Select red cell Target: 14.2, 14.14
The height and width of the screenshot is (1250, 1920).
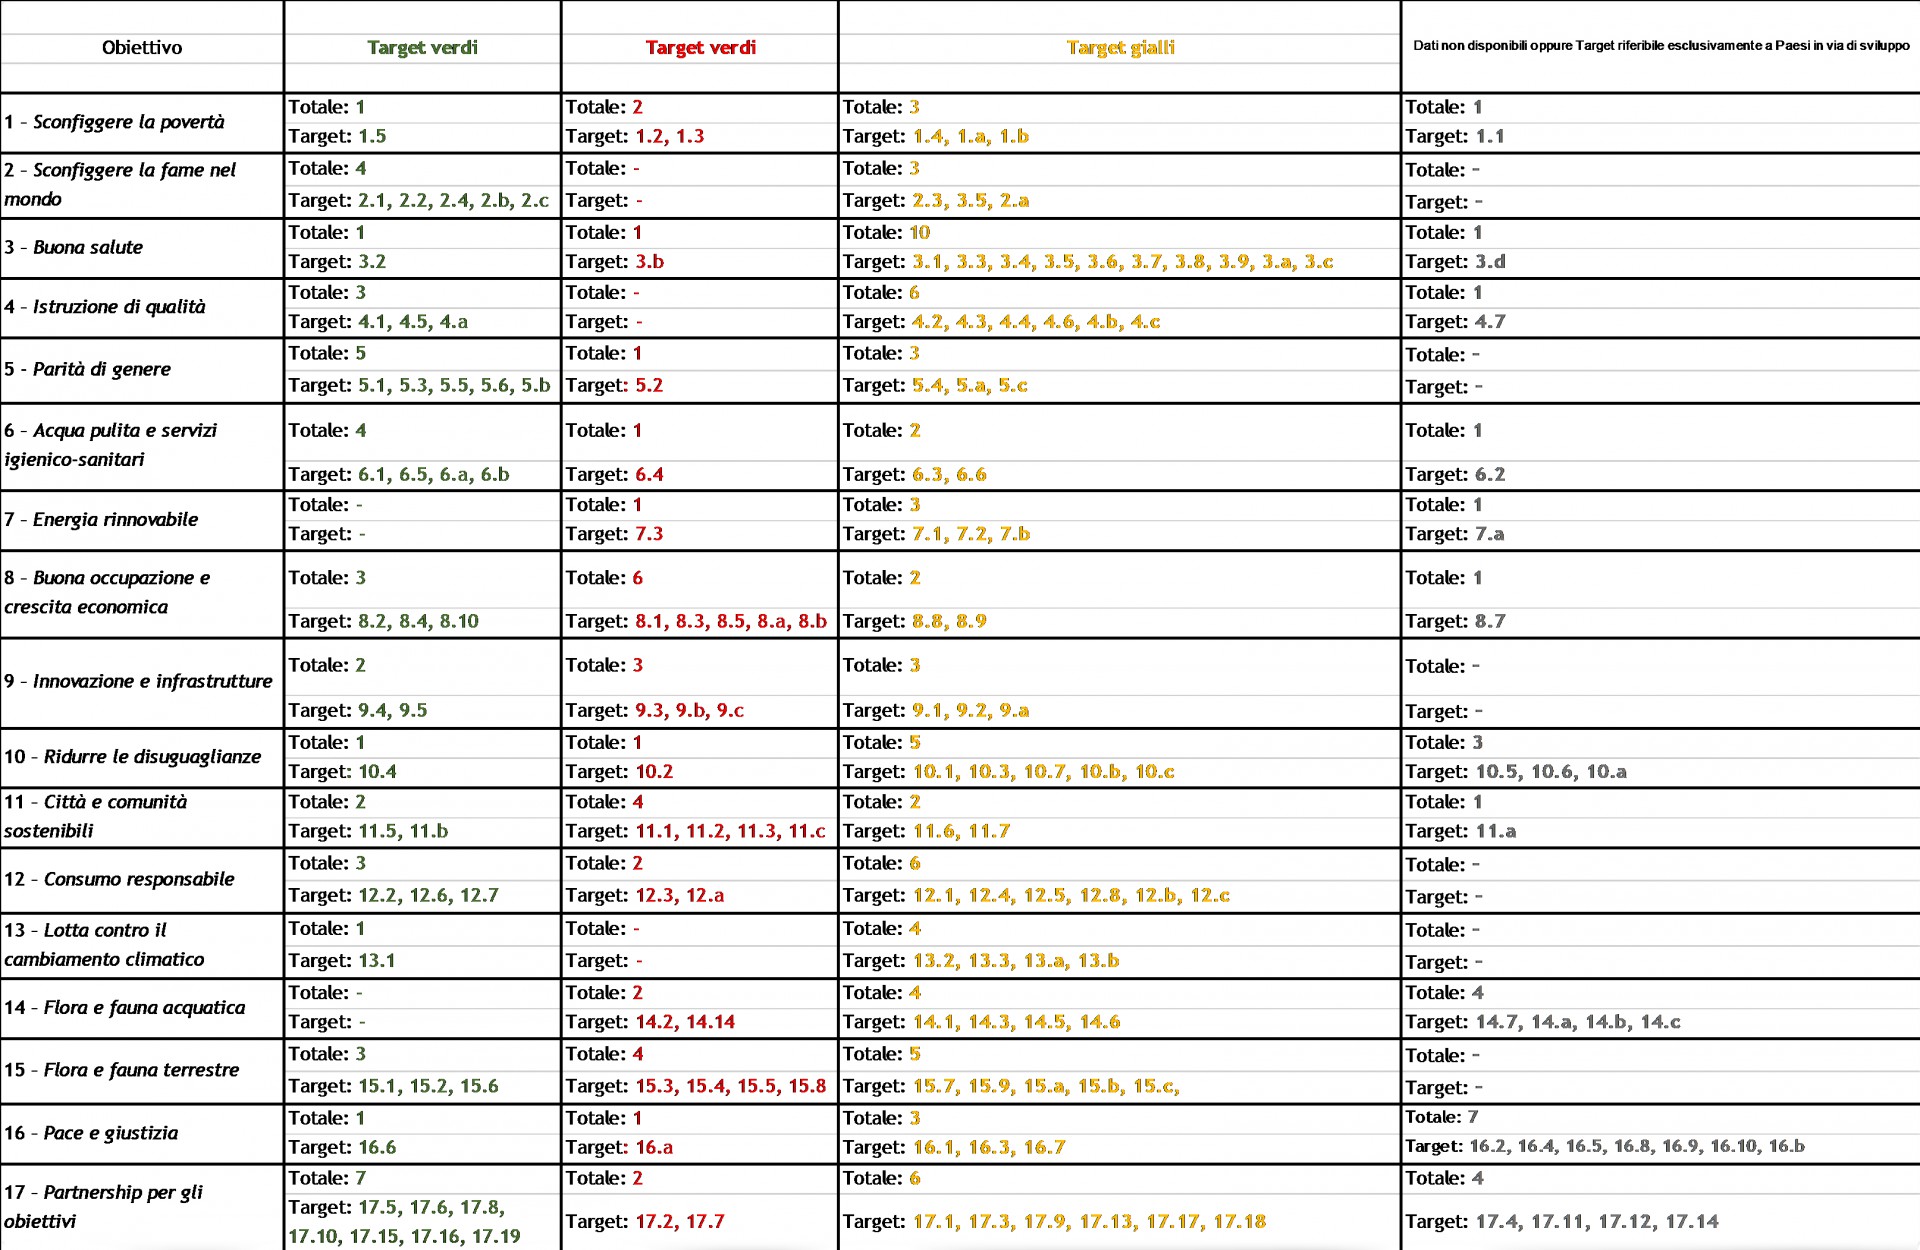point(650,1022)
